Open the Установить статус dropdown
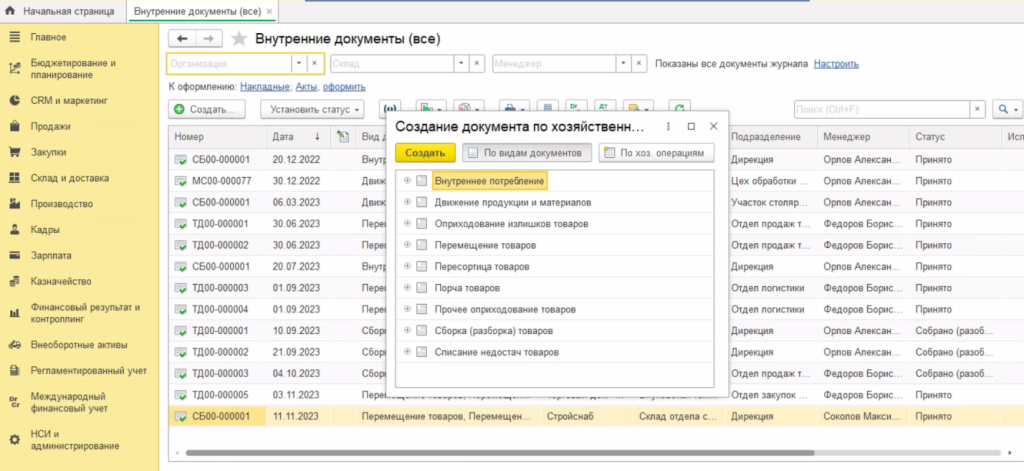 (312, 108)
